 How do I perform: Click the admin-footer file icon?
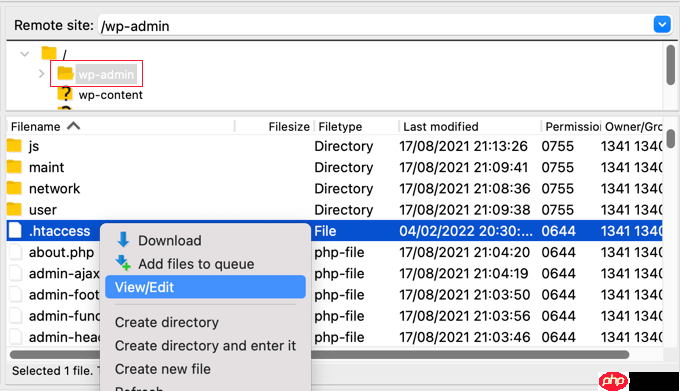15,294
